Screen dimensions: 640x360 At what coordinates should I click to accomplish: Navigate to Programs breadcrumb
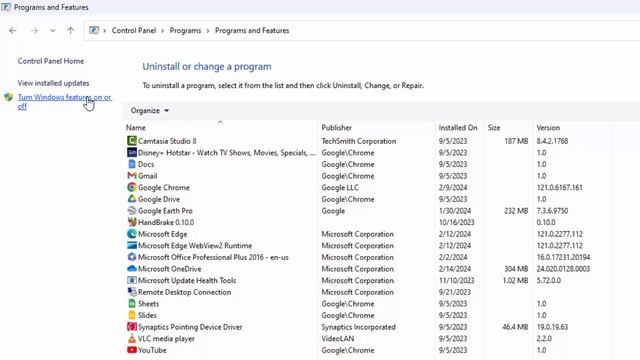click(185, 31)
